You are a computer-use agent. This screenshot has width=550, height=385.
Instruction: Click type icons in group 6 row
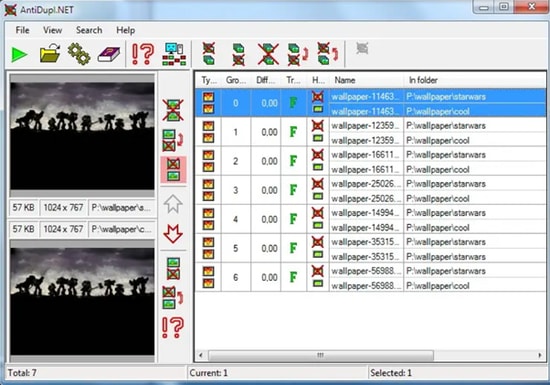[208, 277]
